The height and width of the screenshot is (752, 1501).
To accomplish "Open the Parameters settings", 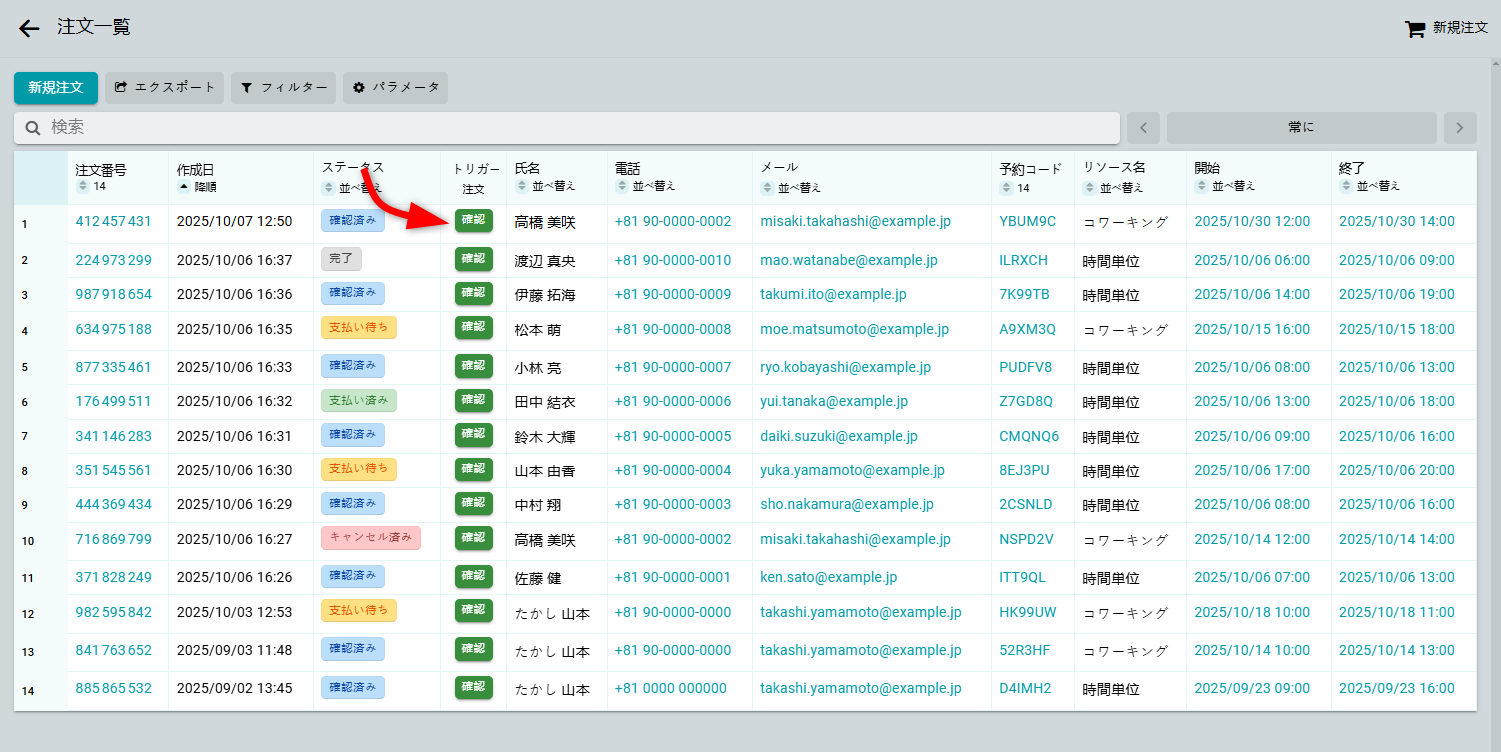I will click(x=395, y=88).
